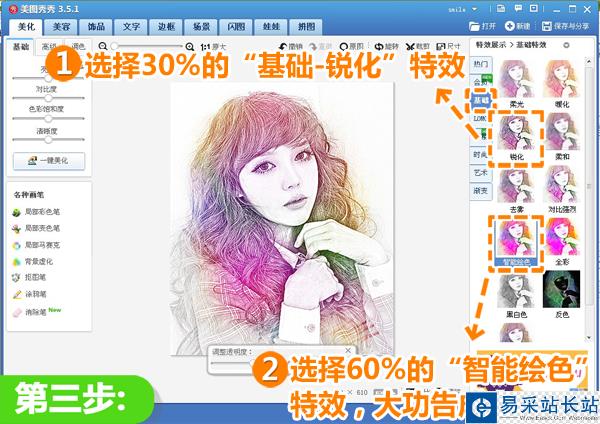Screen dimensions: 600x424
Task: Go to the 文字 tab
Action: (x=131, y=27)
